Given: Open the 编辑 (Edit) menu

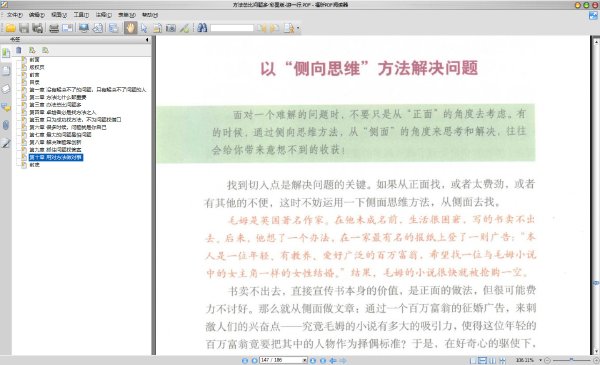Looking at the screenshot, I should click(37, 15).
